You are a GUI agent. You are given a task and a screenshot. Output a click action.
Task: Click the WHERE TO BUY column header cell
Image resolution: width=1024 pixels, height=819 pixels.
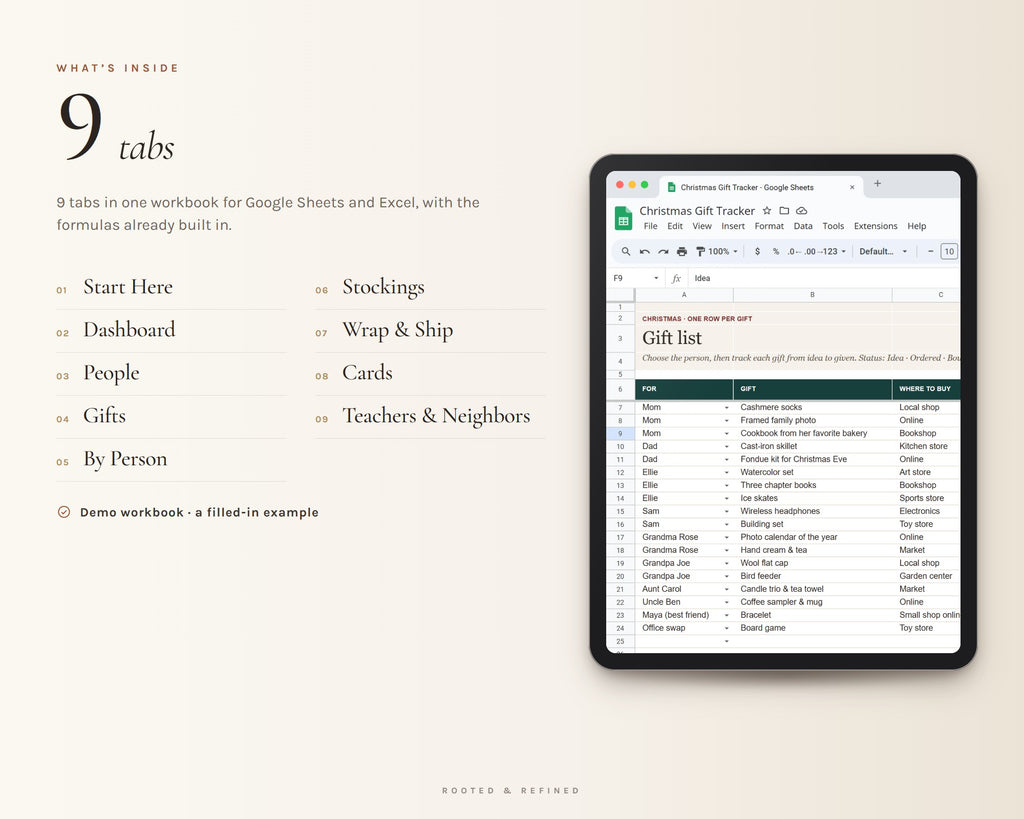tap(926, 389)
